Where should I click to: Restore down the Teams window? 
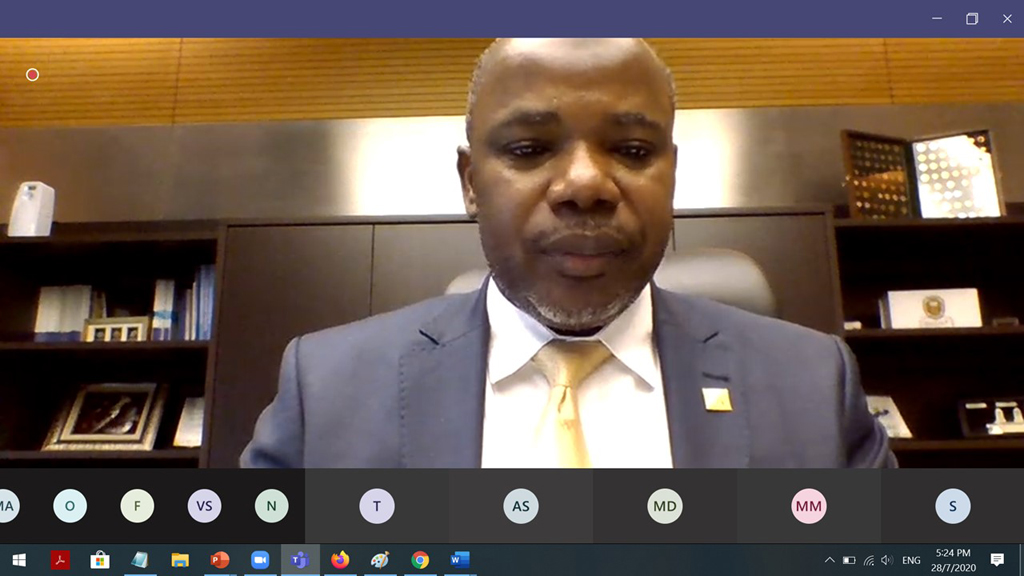(x=972, y=18)
